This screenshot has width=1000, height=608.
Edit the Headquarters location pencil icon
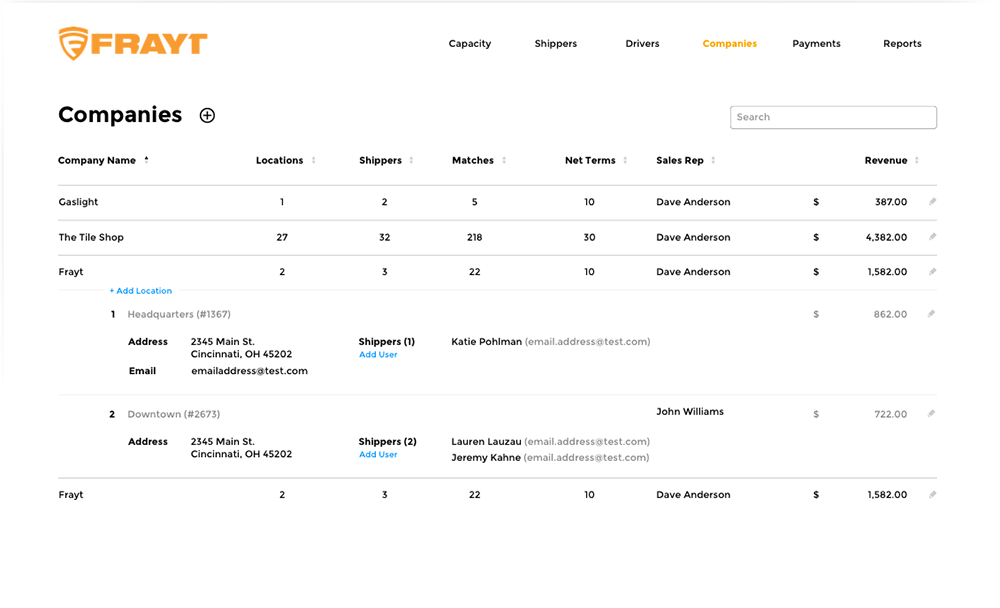[x=931, y=314]
